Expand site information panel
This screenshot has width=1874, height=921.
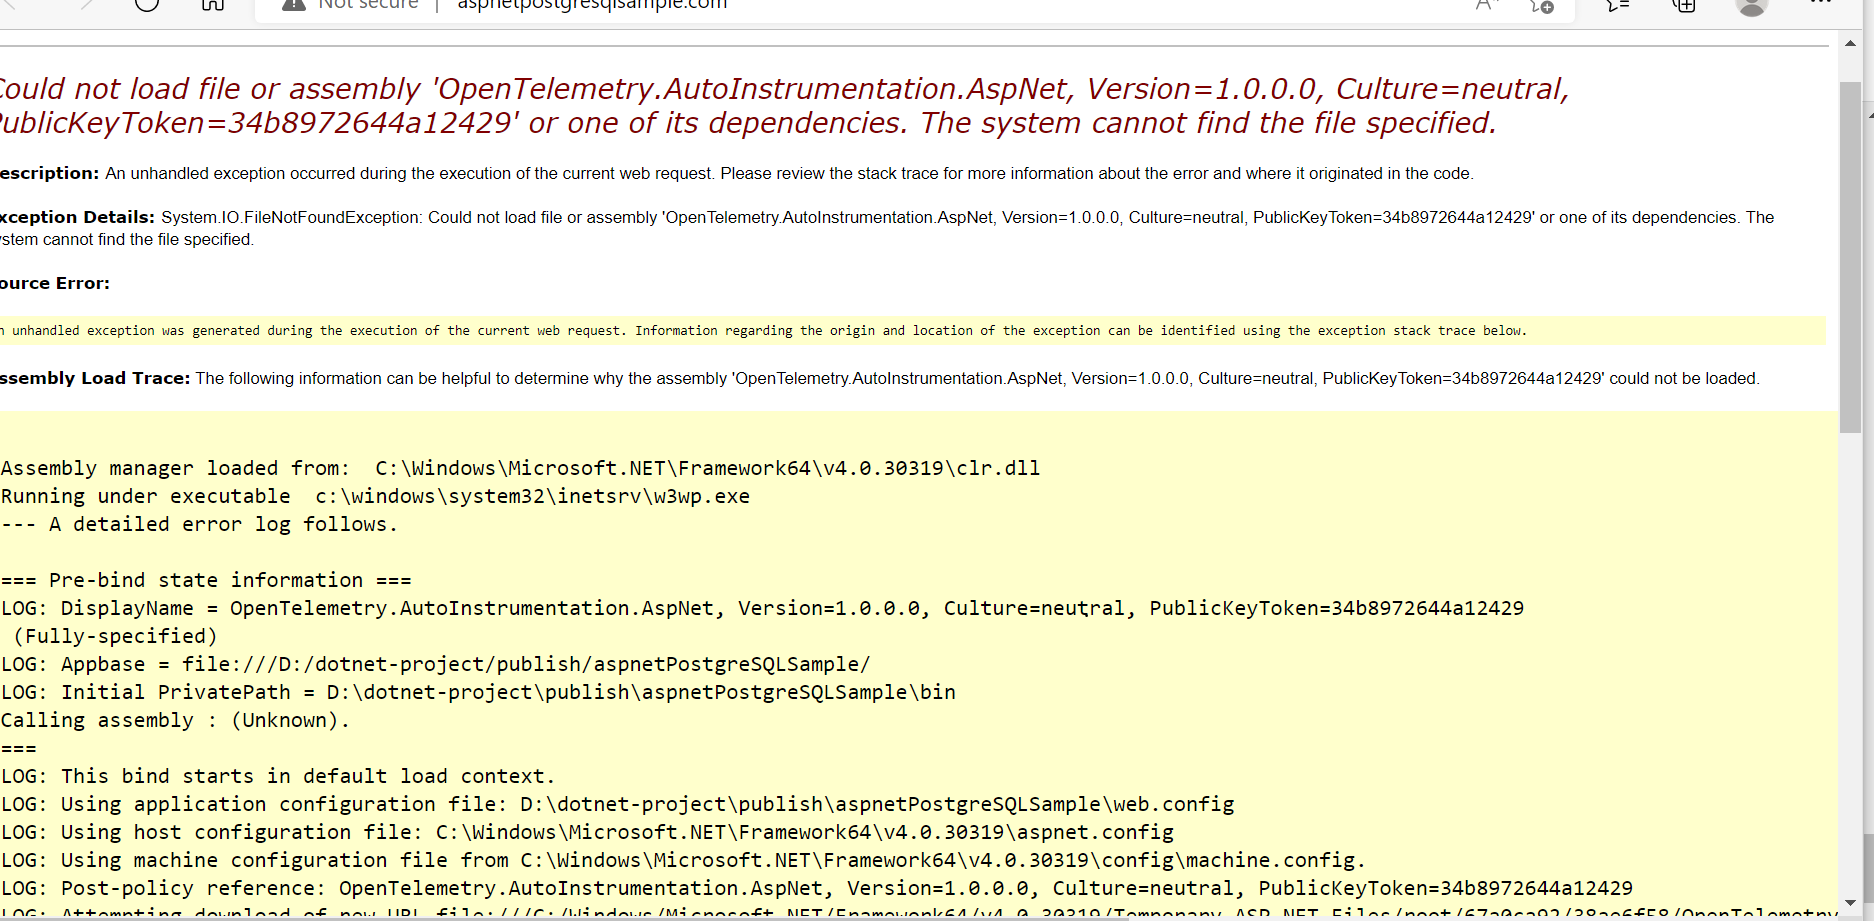(293, 5)
